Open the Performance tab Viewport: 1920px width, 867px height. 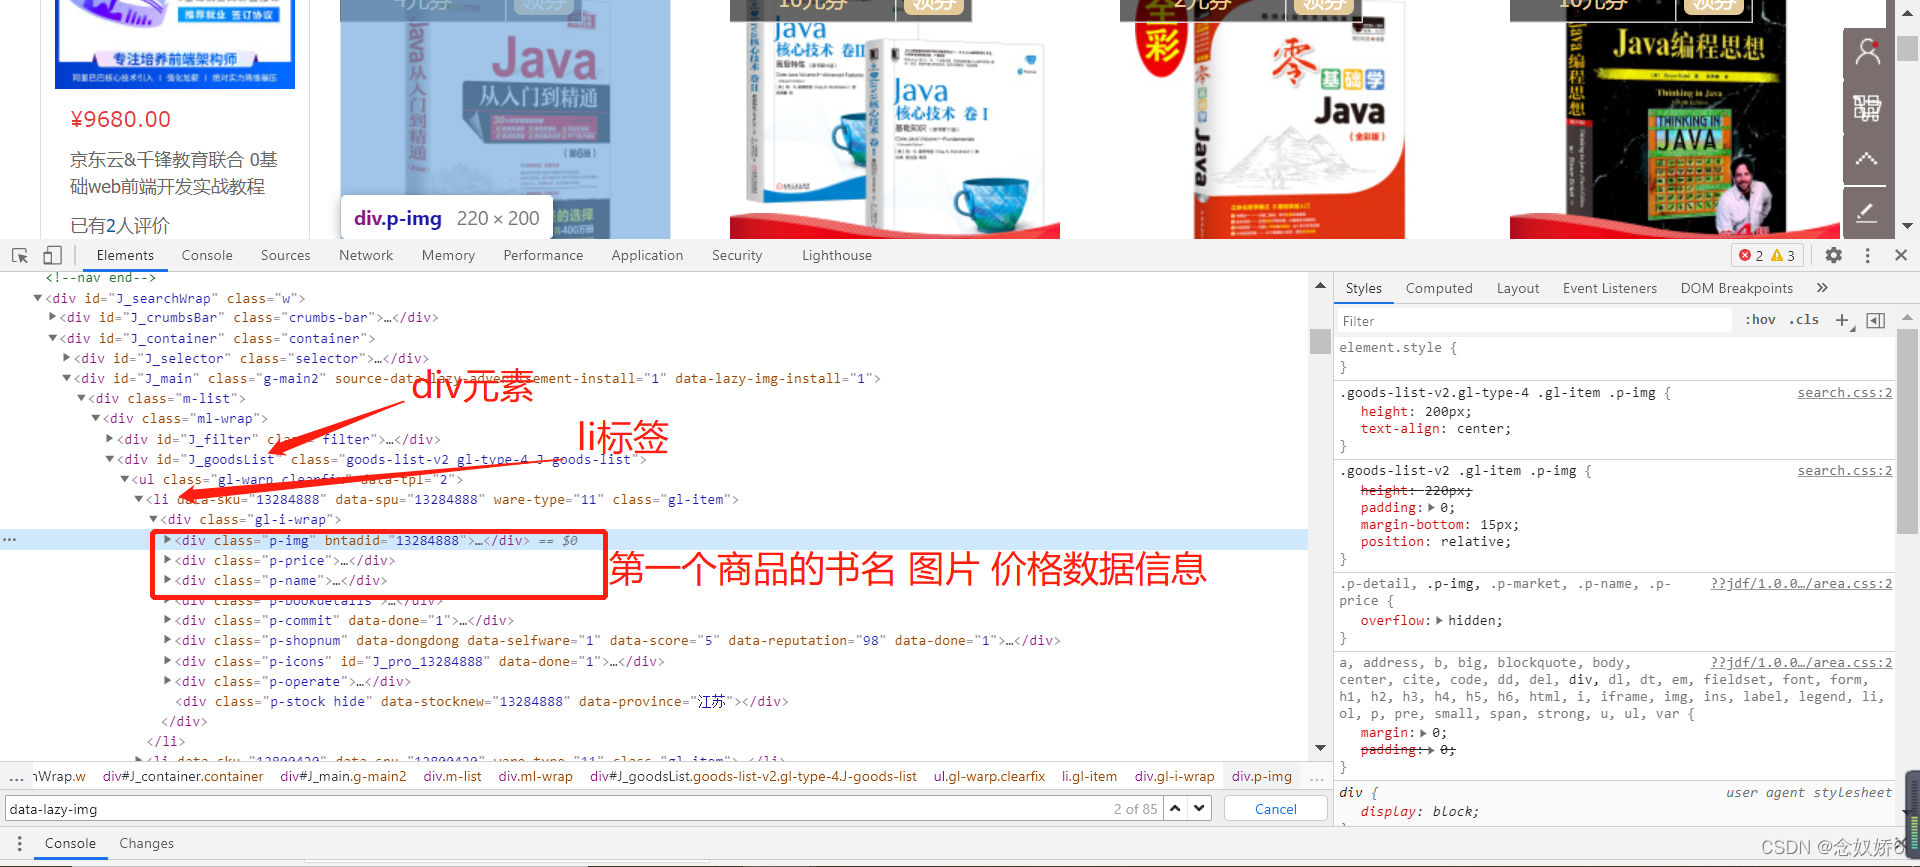click(543, 255)
